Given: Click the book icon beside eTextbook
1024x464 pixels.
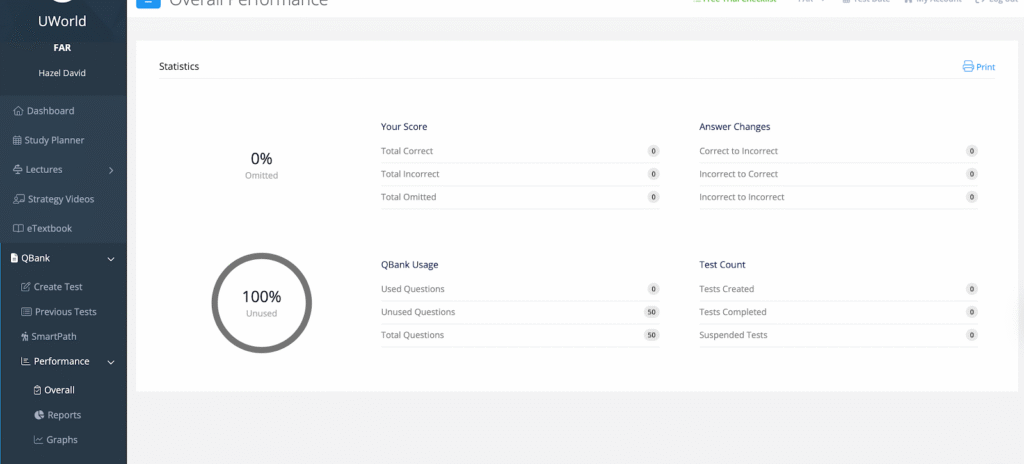Looking at the screenshot, I should click(18, 229).
